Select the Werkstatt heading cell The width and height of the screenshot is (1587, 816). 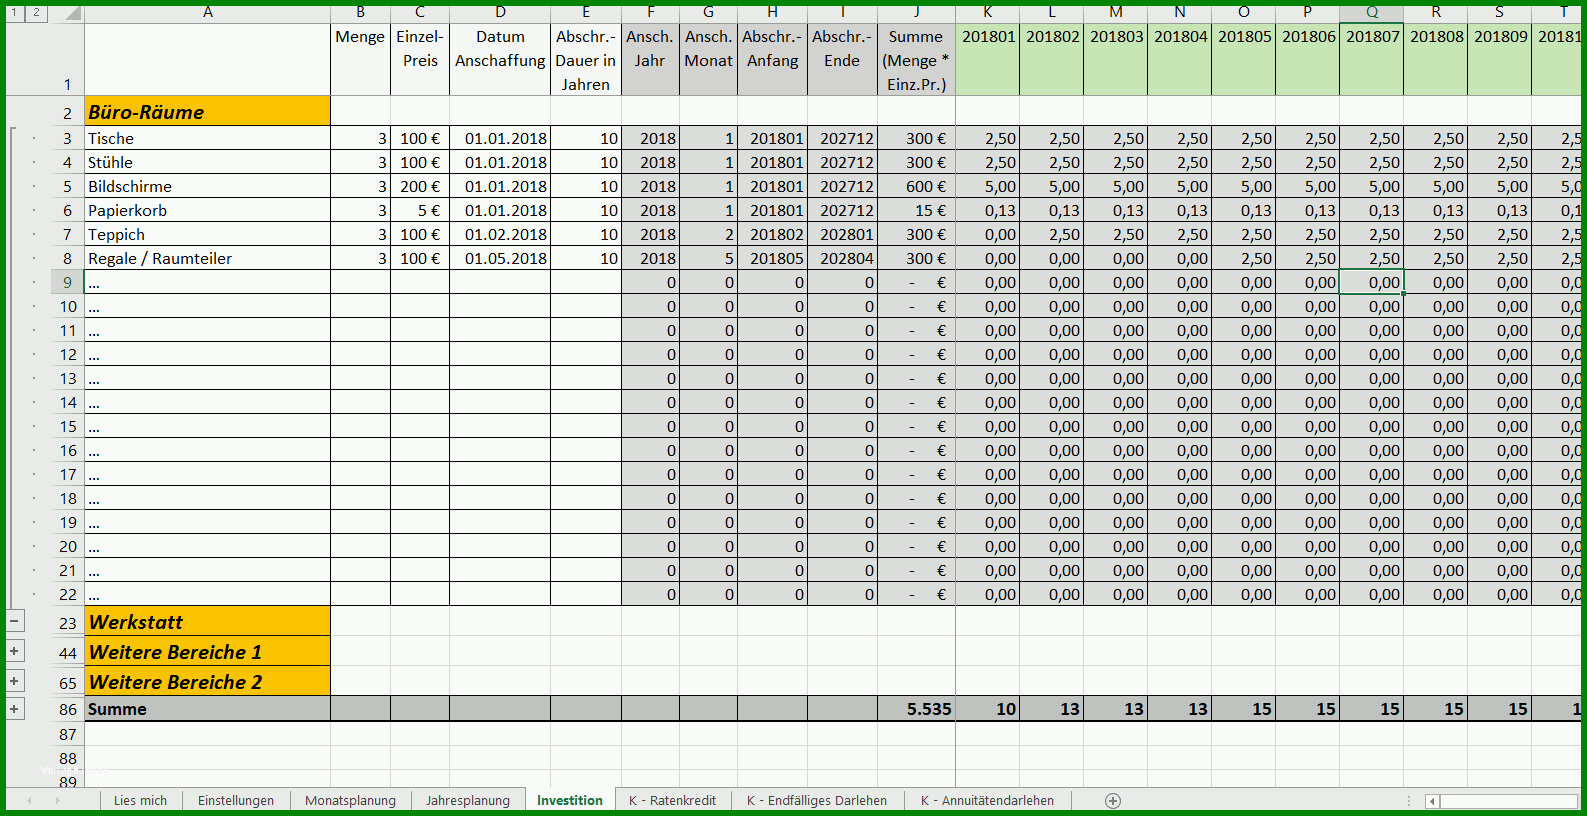[207, 621]
